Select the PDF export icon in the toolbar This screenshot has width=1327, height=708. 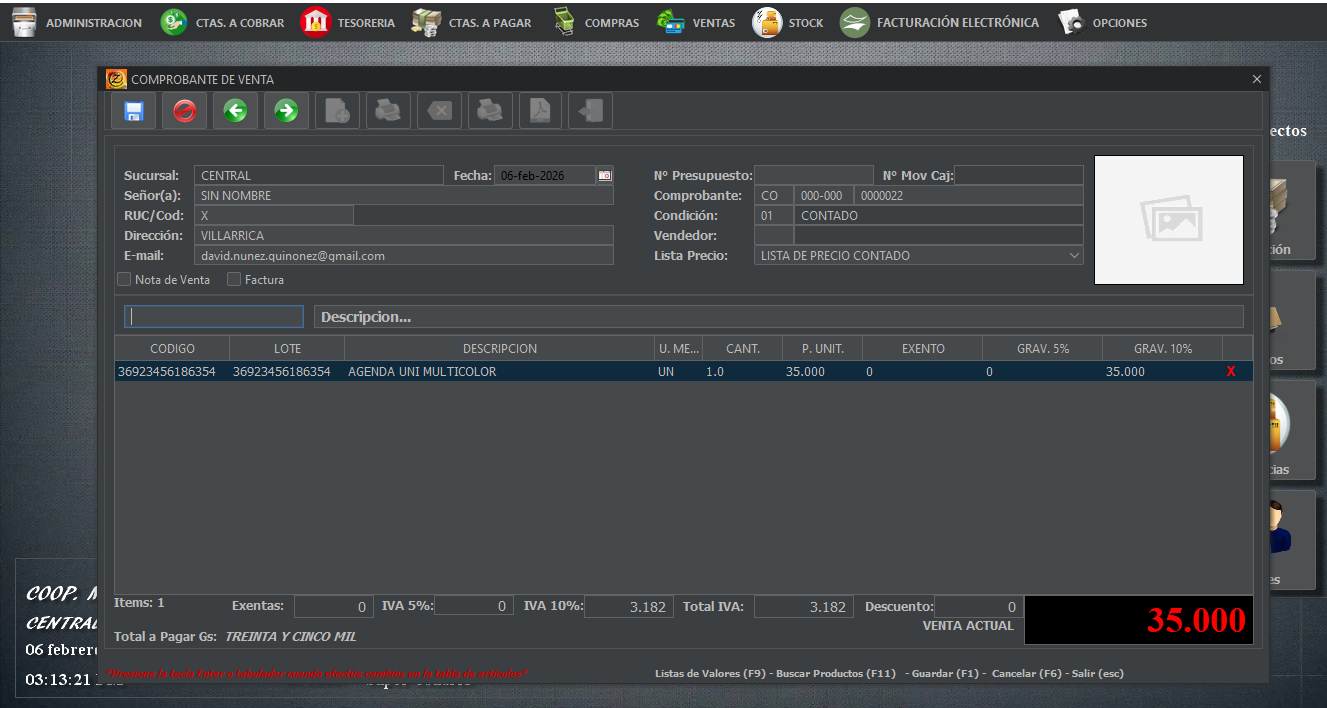[x=540, y=110]
